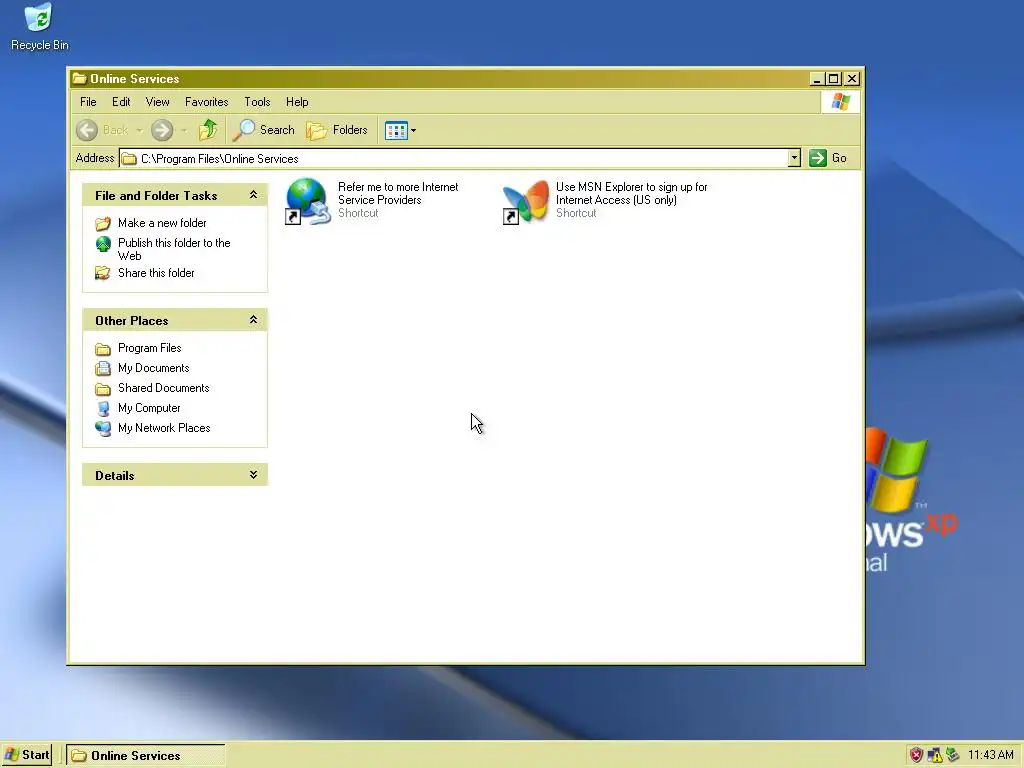Select the text 'Refer me to more Internet Service Providers'
The height and width of the screenshot is (768, 1024).
click(x=398, y=193)
